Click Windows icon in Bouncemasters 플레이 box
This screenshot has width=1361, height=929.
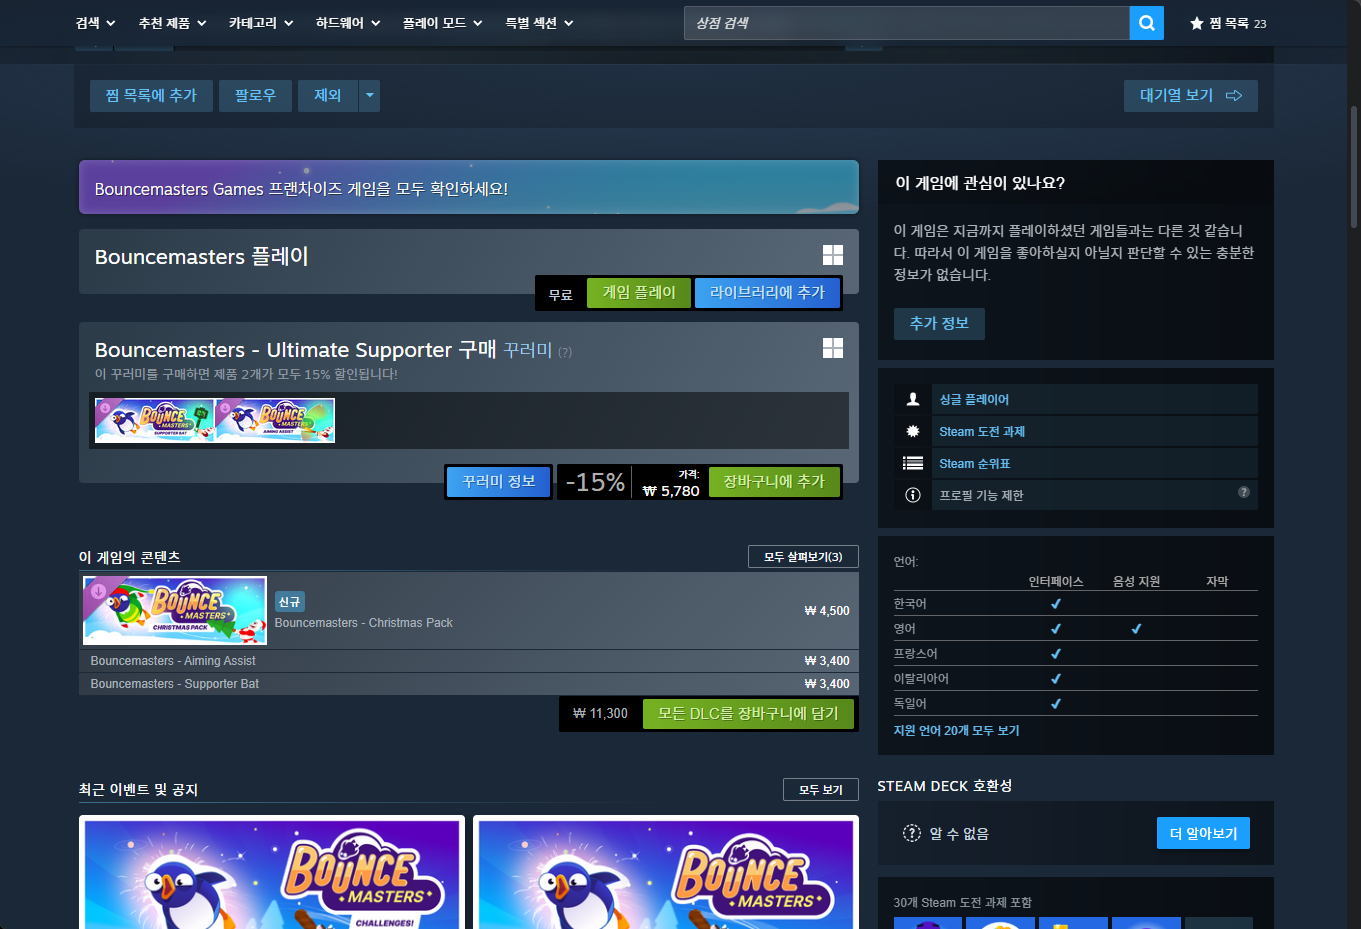tap(833, 255)
